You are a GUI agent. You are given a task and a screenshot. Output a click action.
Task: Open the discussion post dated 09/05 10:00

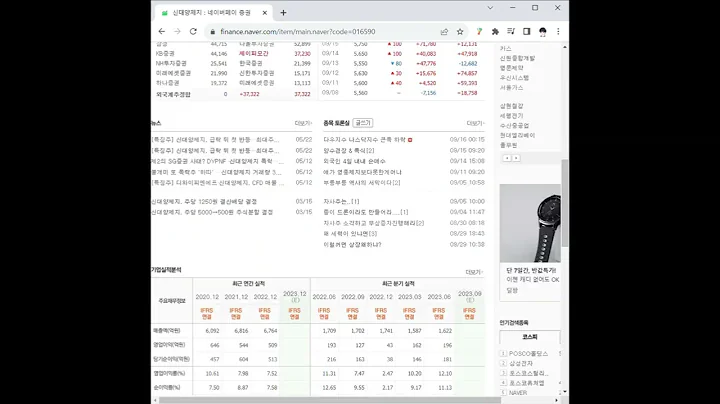coord(341,202)
